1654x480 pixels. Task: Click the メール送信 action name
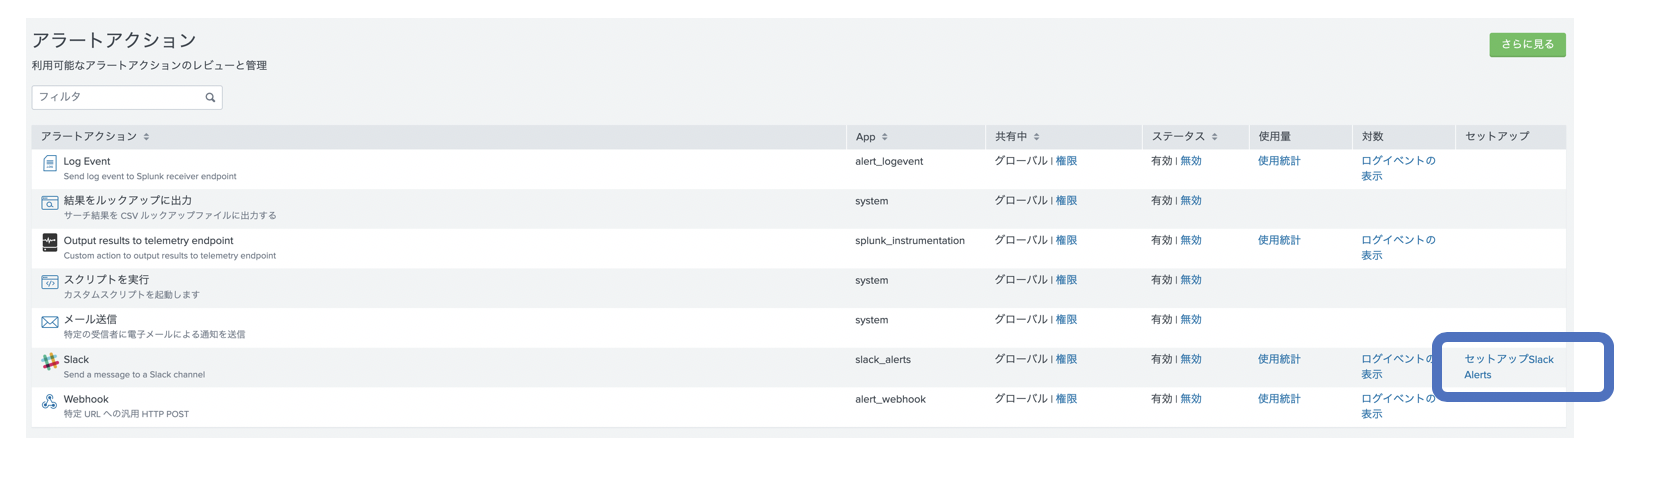click(x=90, y=320)
